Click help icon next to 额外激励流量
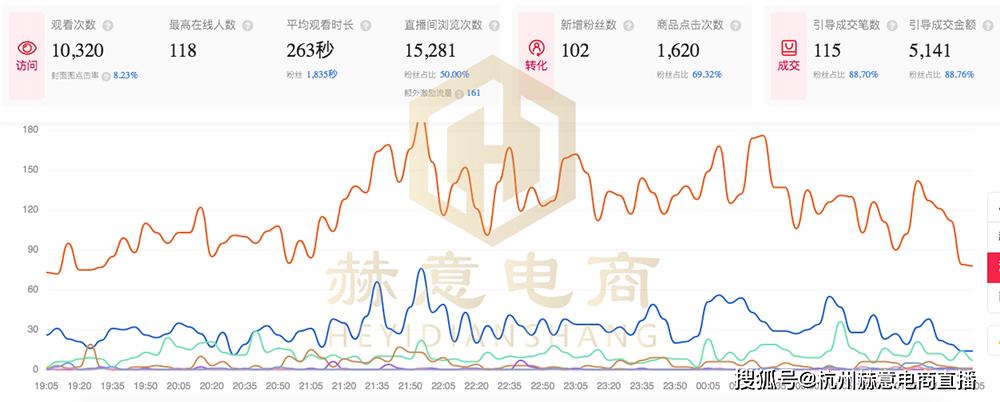Viewport: 1000px width, 402px height. point(459,93)
